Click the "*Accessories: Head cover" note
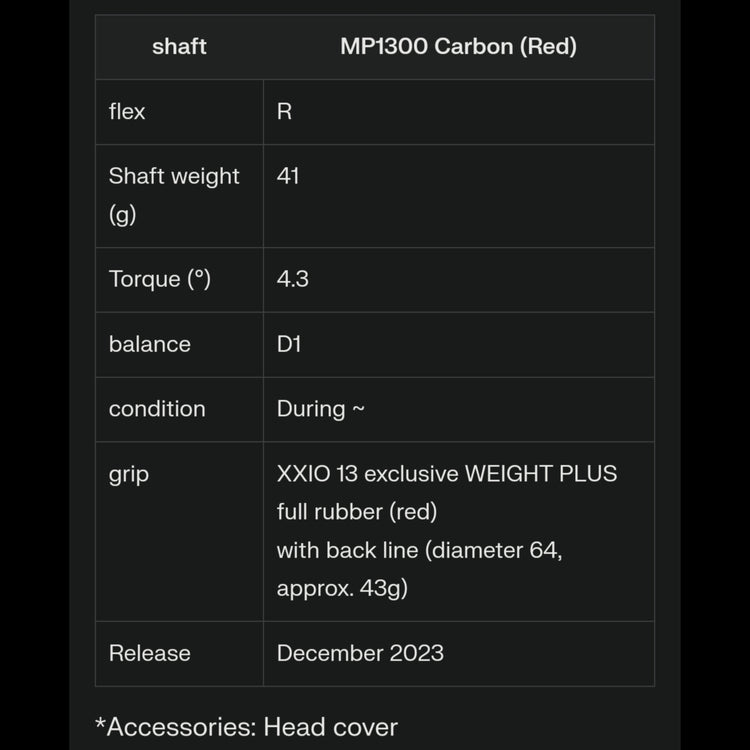Viewport: 750px width, 750px height. coord(247,727)
